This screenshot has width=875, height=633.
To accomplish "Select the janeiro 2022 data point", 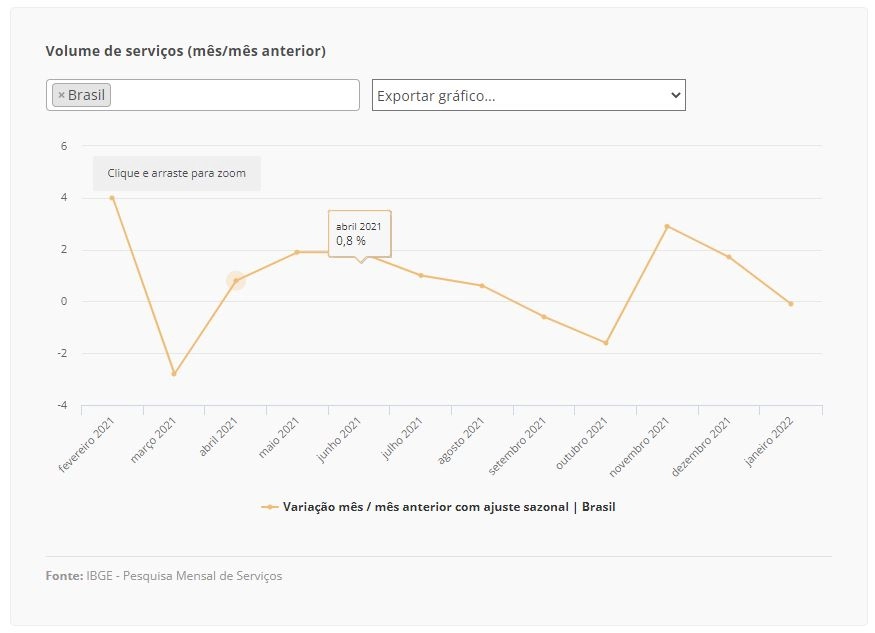I will coord(791,304).
